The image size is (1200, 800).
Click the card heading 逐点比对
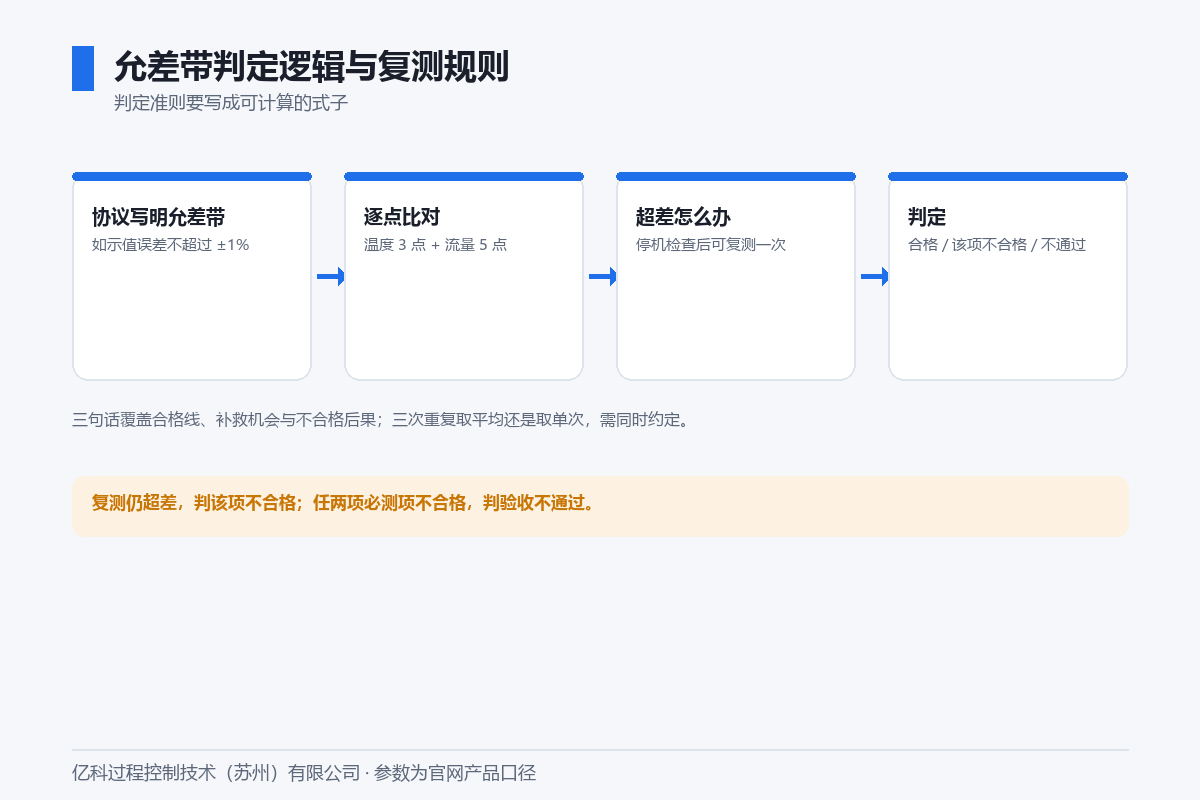[x=402, y=217]
